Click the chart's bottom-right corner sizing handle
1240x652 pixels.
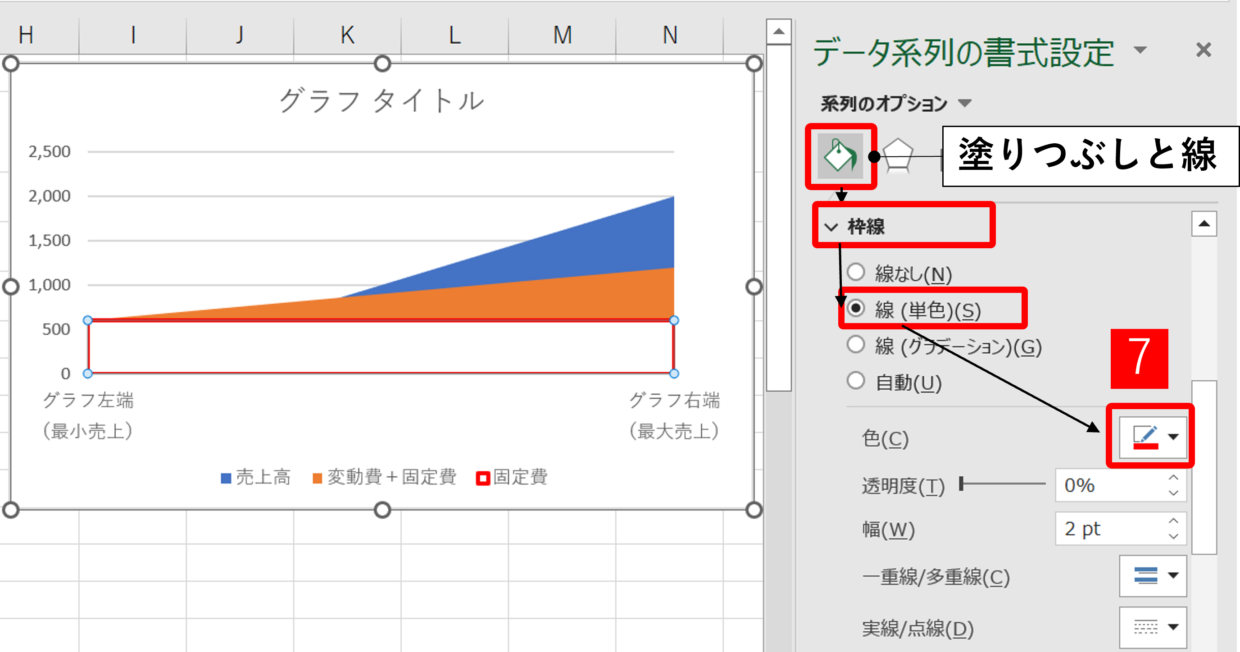click(x=754, y=510)
